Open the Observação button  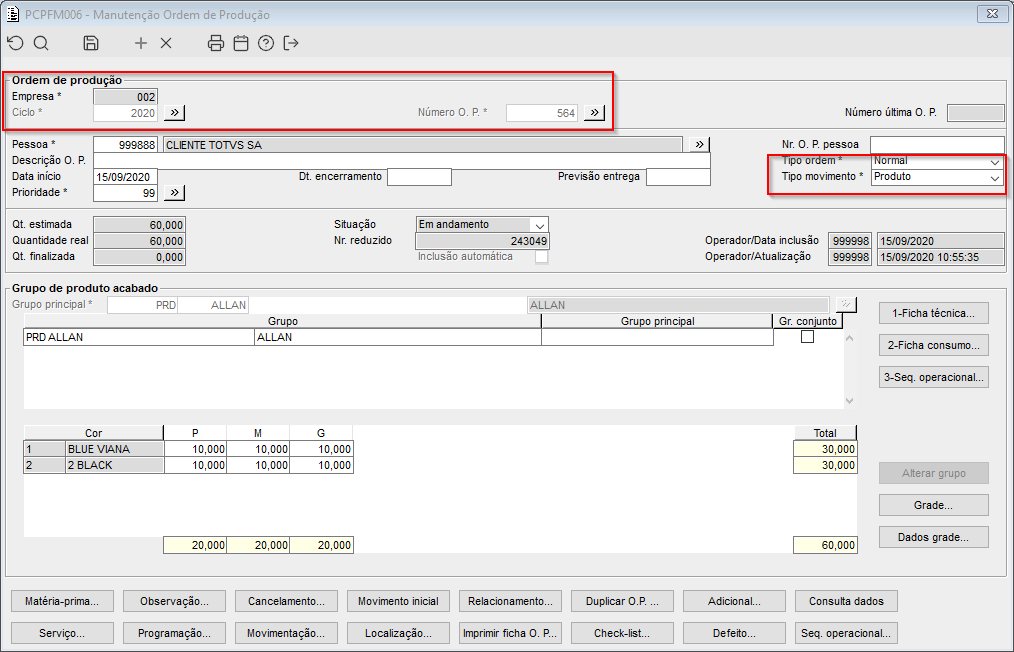click(174, 601)
